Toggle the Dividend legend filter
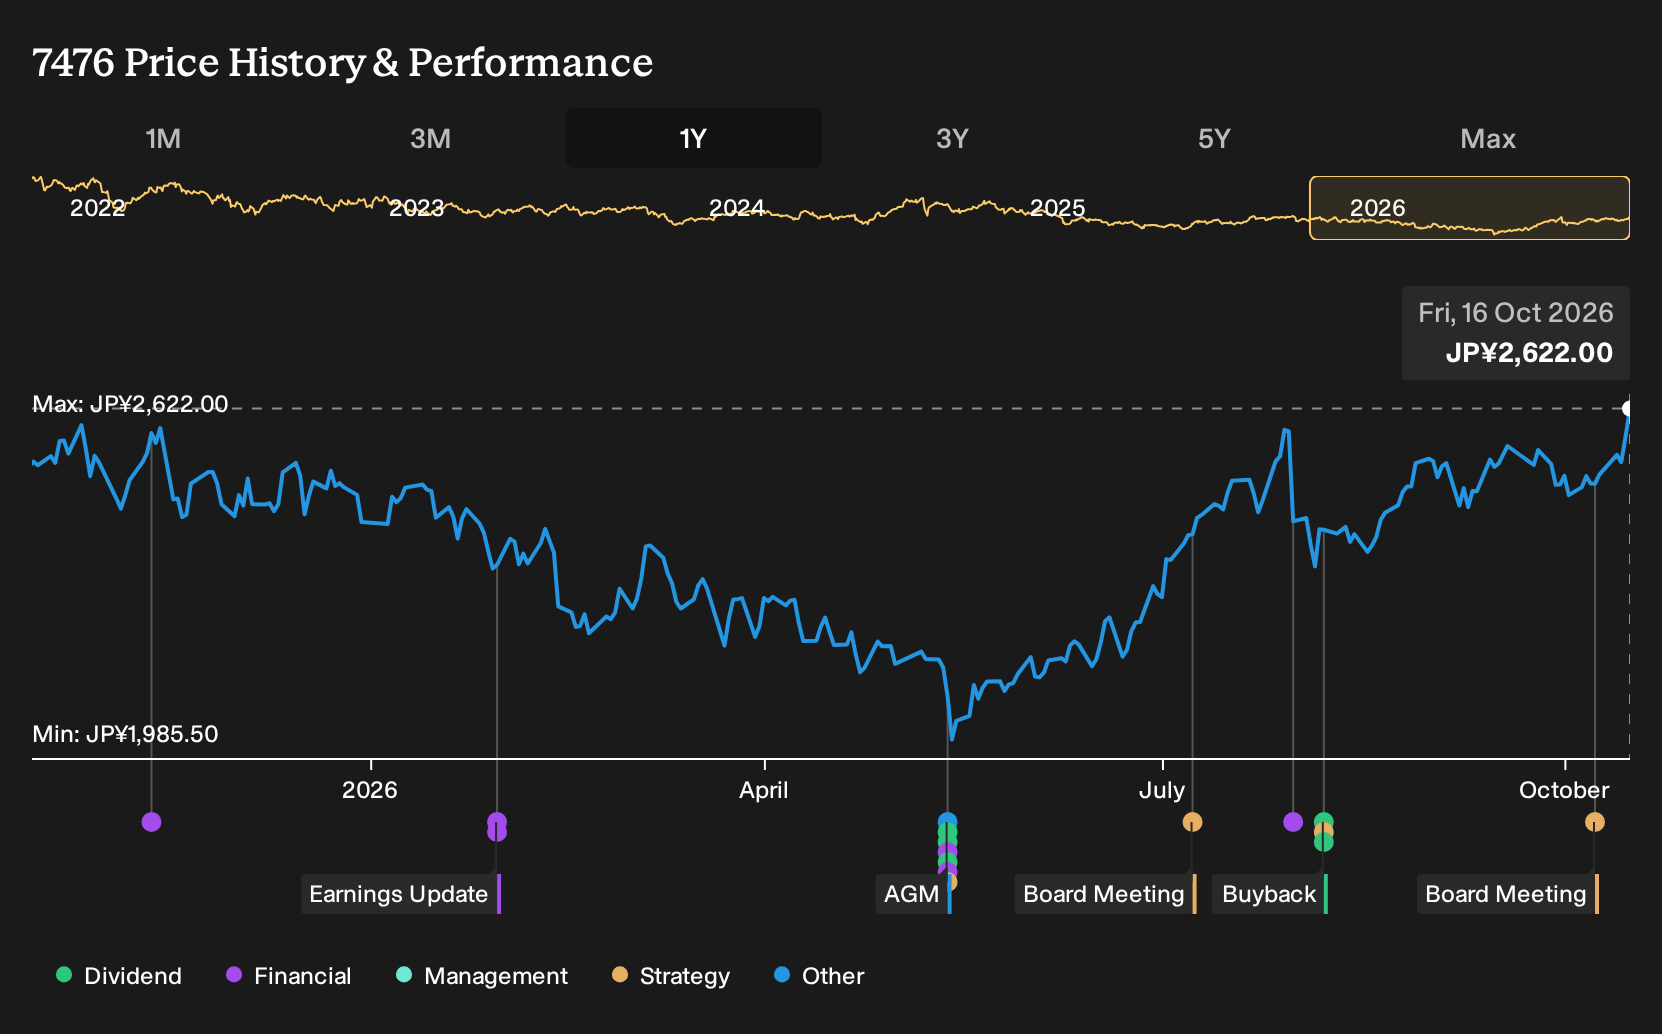 (119, 976)
